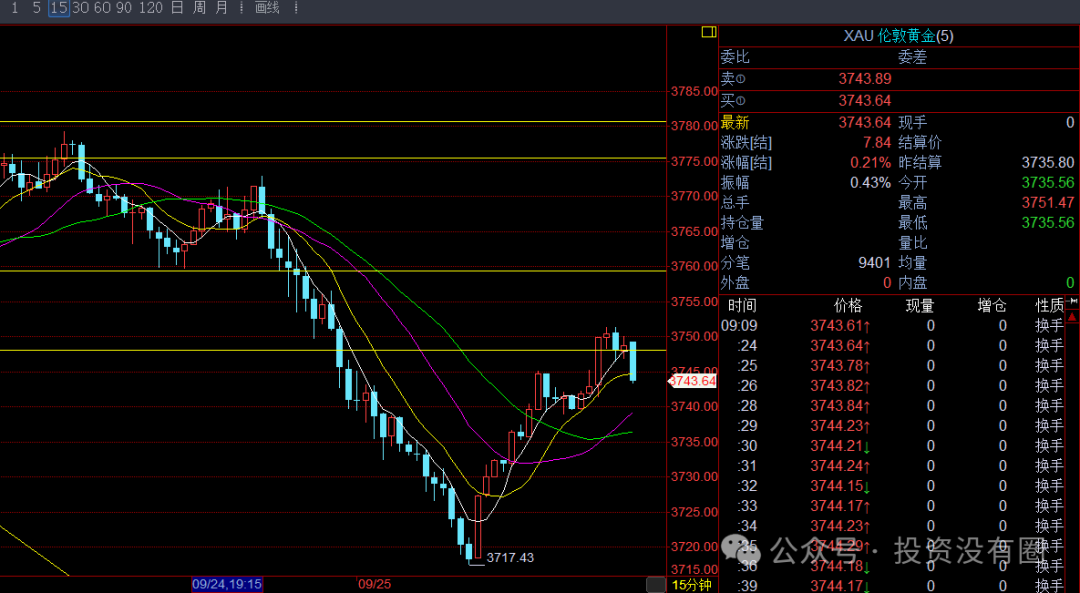The image size is (1080, 593).
Task: Click the 3780.00 price axis label
Action: tap(694, 125)
